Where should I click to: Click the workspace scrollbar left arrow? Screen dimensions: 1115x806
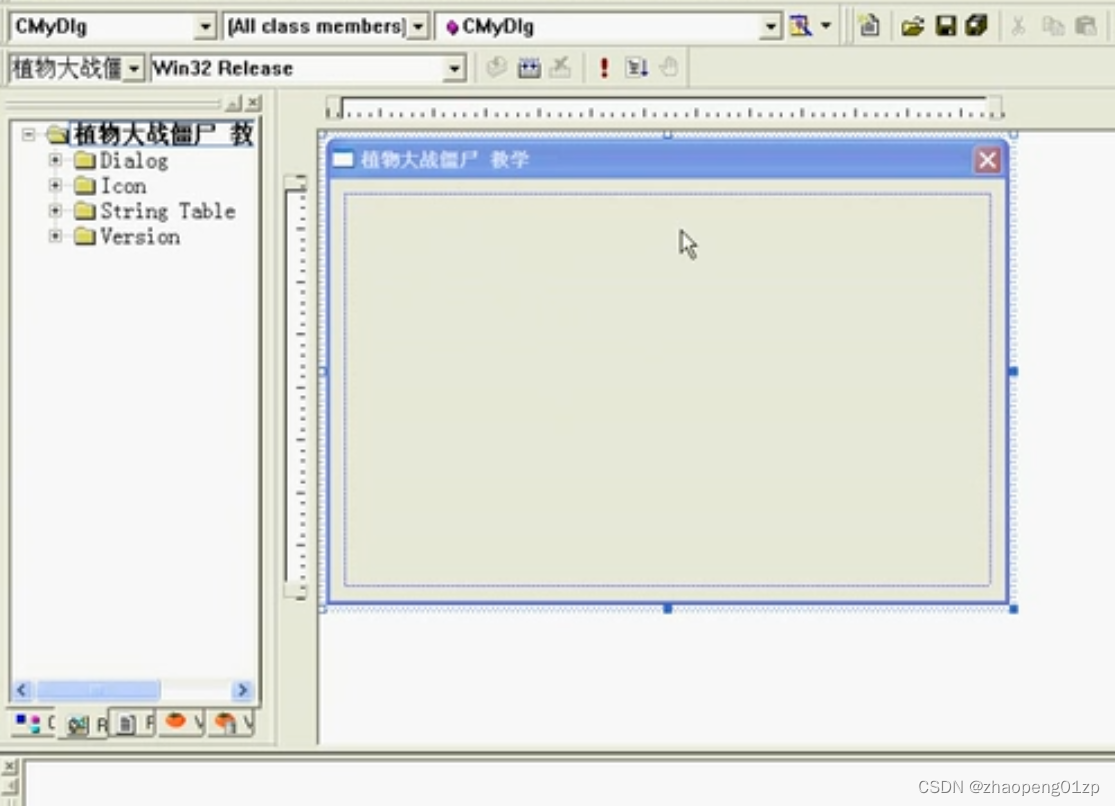click(x=23, y=689)
